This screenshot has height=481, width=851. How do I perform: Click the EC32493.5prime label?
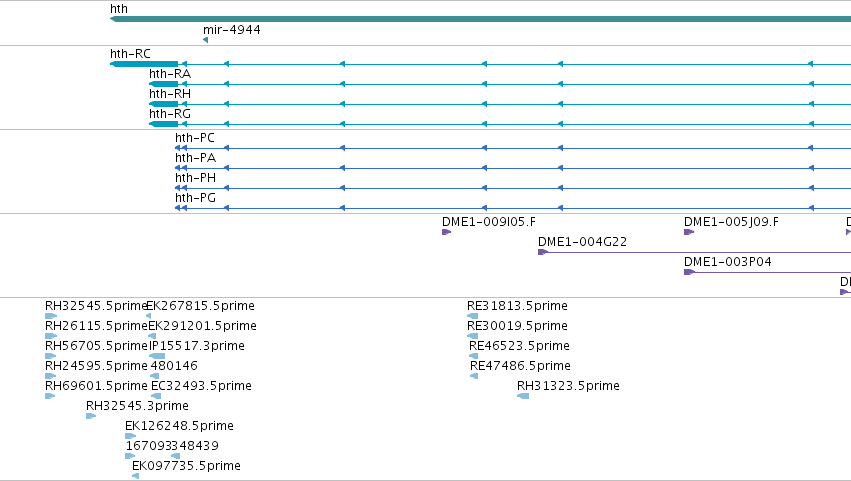click(201, 386)
